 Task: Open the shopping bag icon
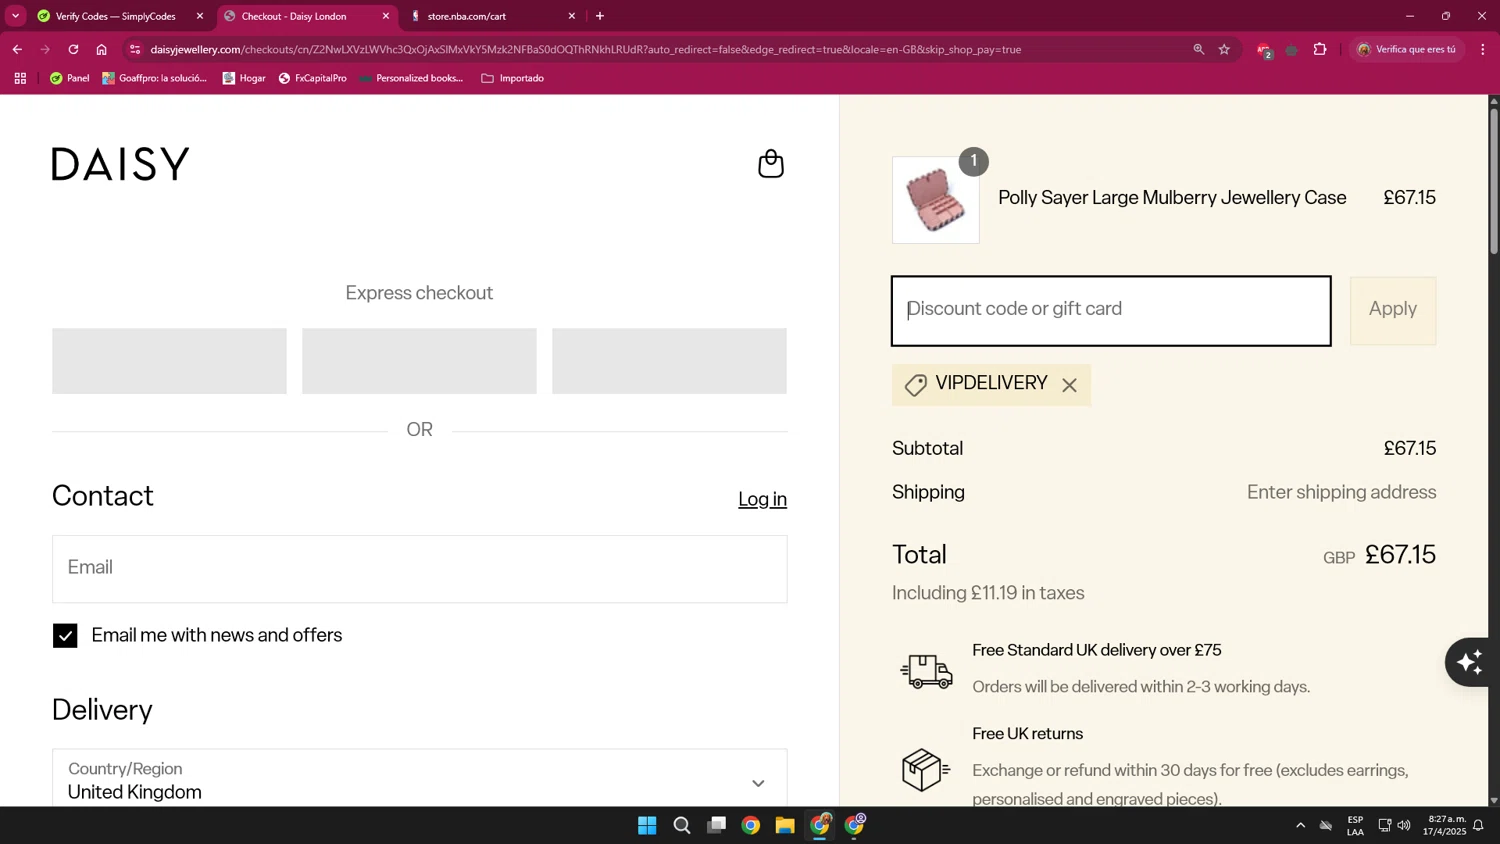(770, 164)
